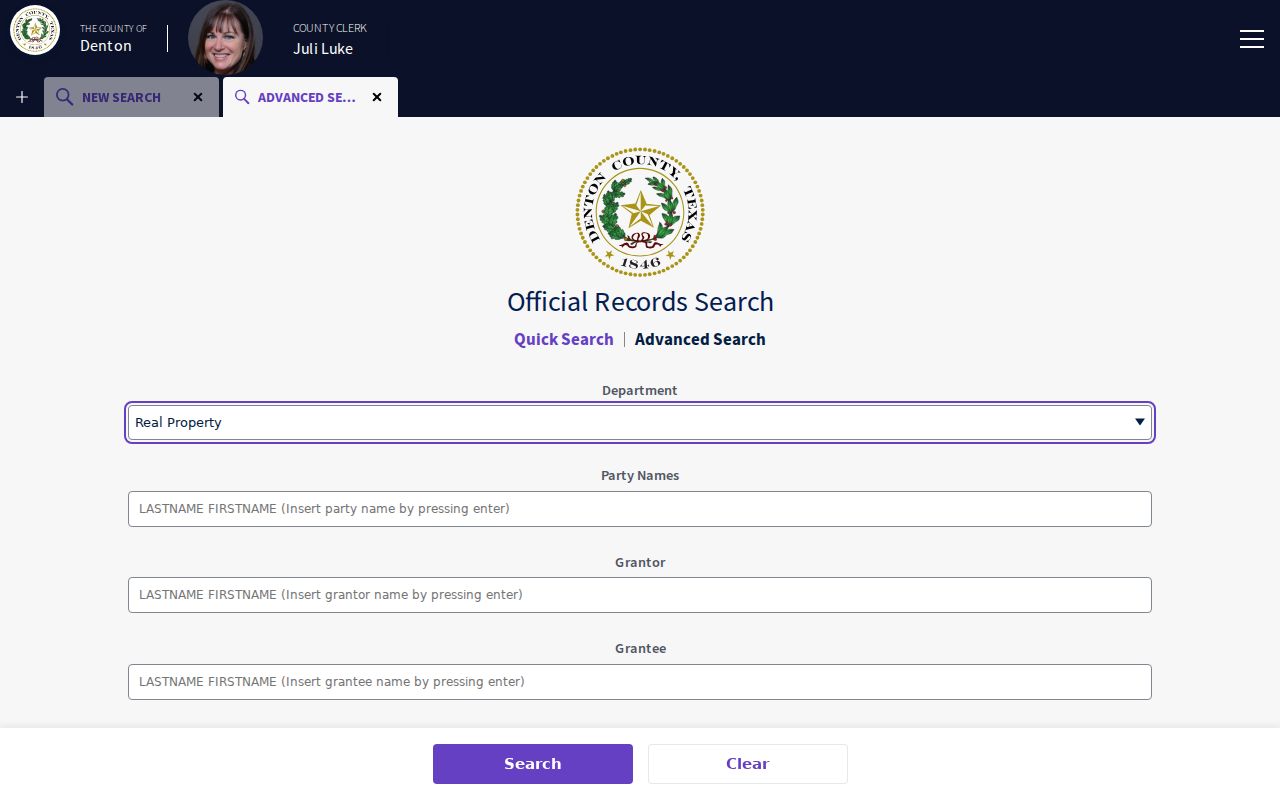Close the New Search tab

tap(198, 97)
